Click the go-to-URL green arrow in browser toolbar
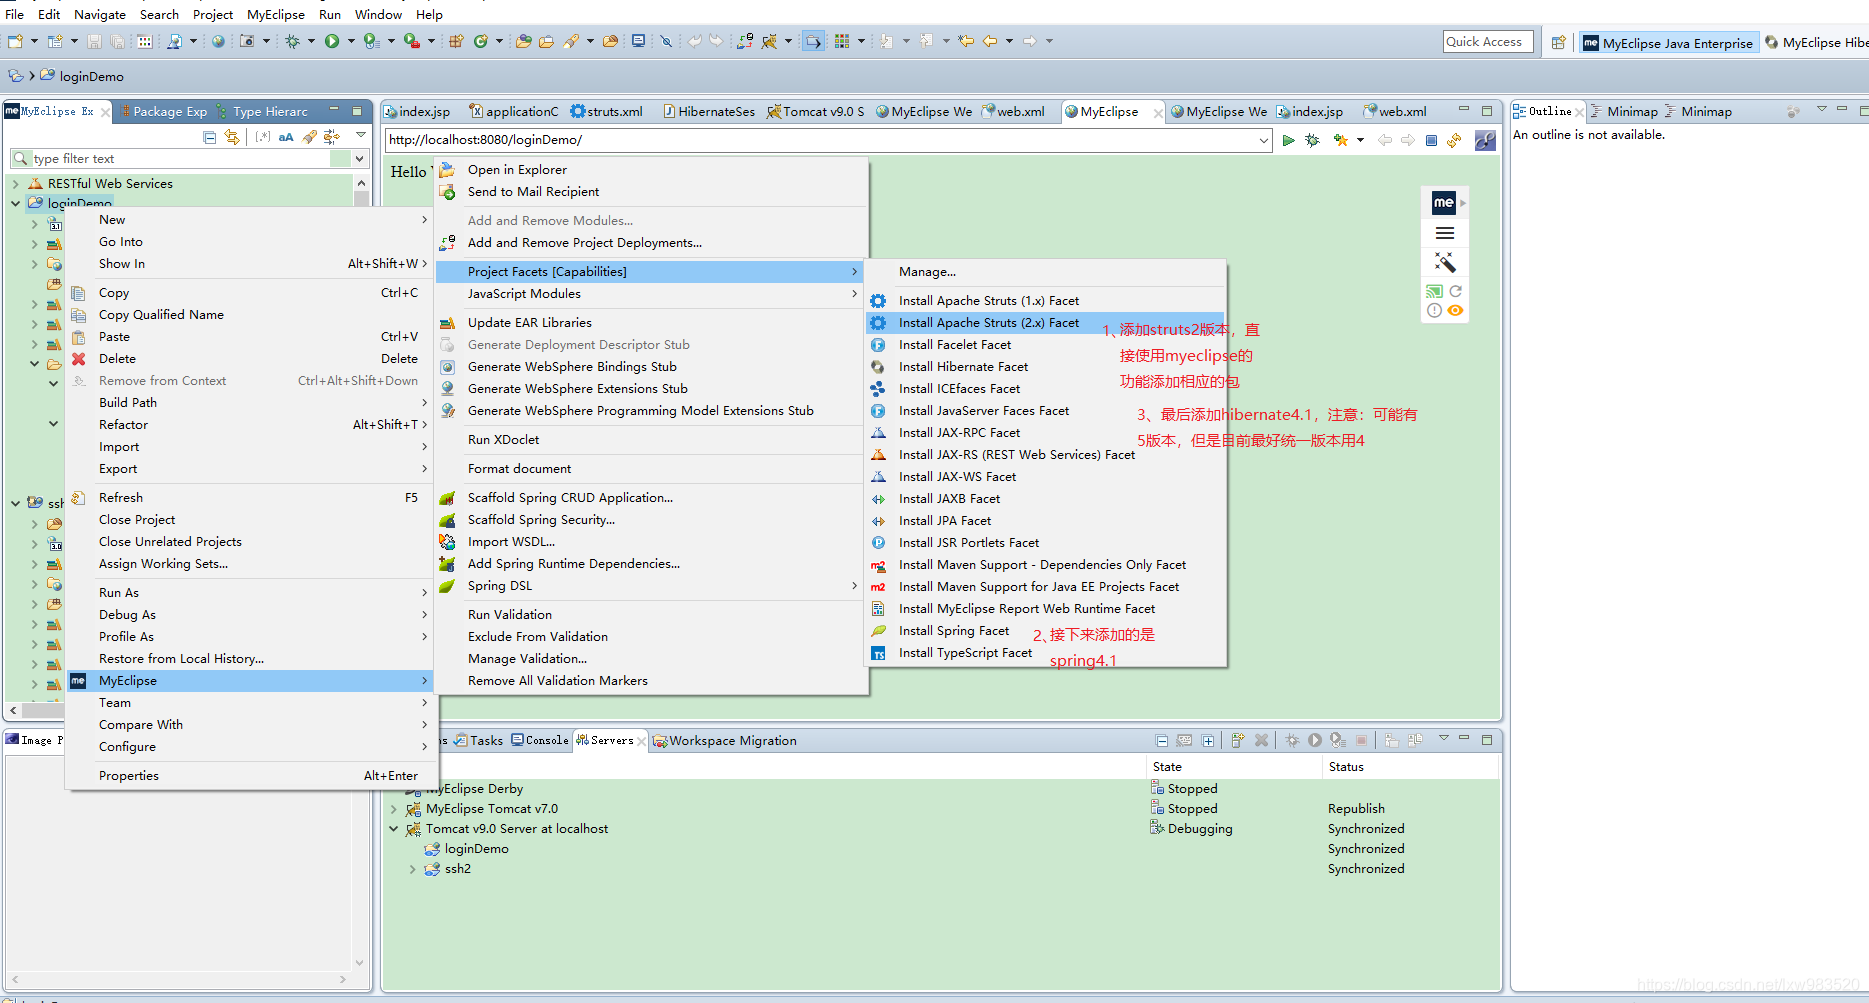The width and height of the screenshot is (1869, 1003). tap(1288, 140)
